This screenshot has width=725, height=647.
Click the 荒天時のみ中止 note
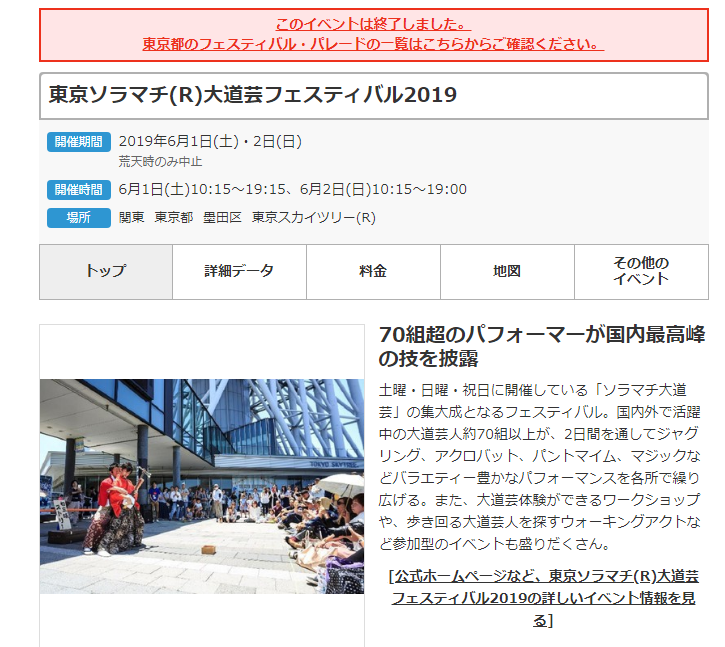(x=160, y=161)
